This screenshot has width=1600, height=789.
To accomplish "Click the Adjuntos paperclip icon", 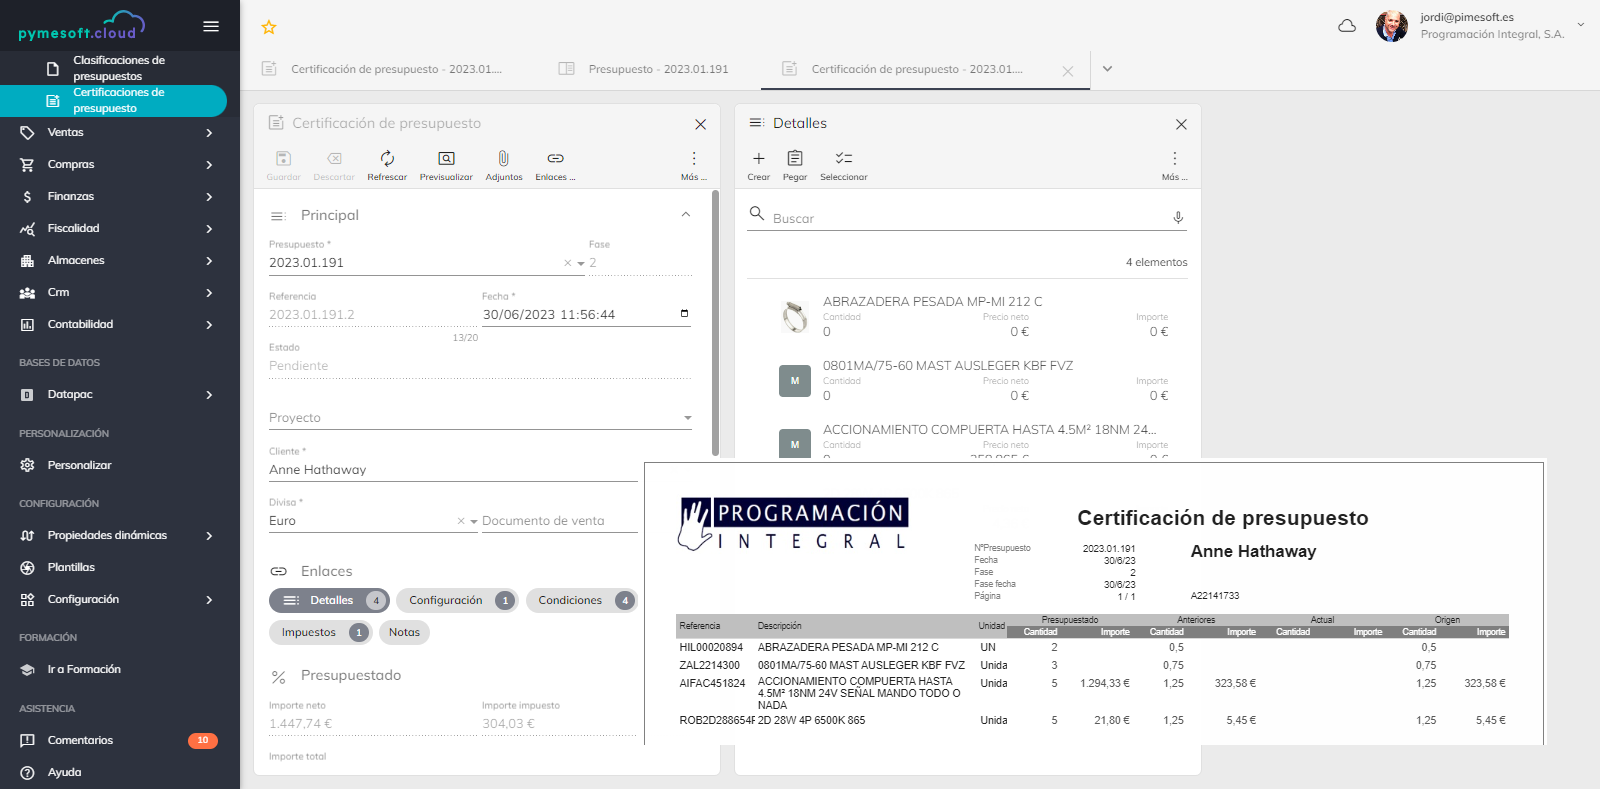I will tap(504, 159).
